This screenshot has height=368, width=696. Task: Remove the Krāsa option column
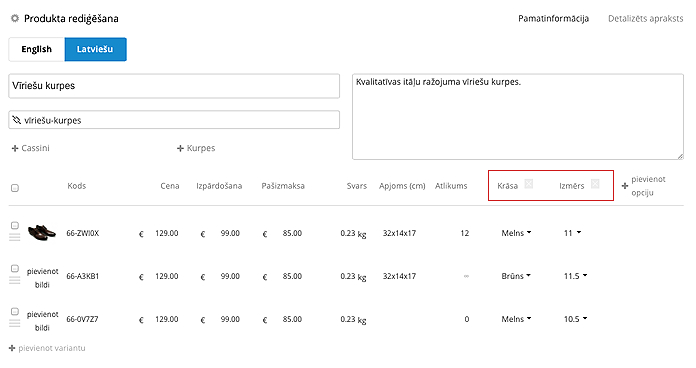tap(529, 184)
